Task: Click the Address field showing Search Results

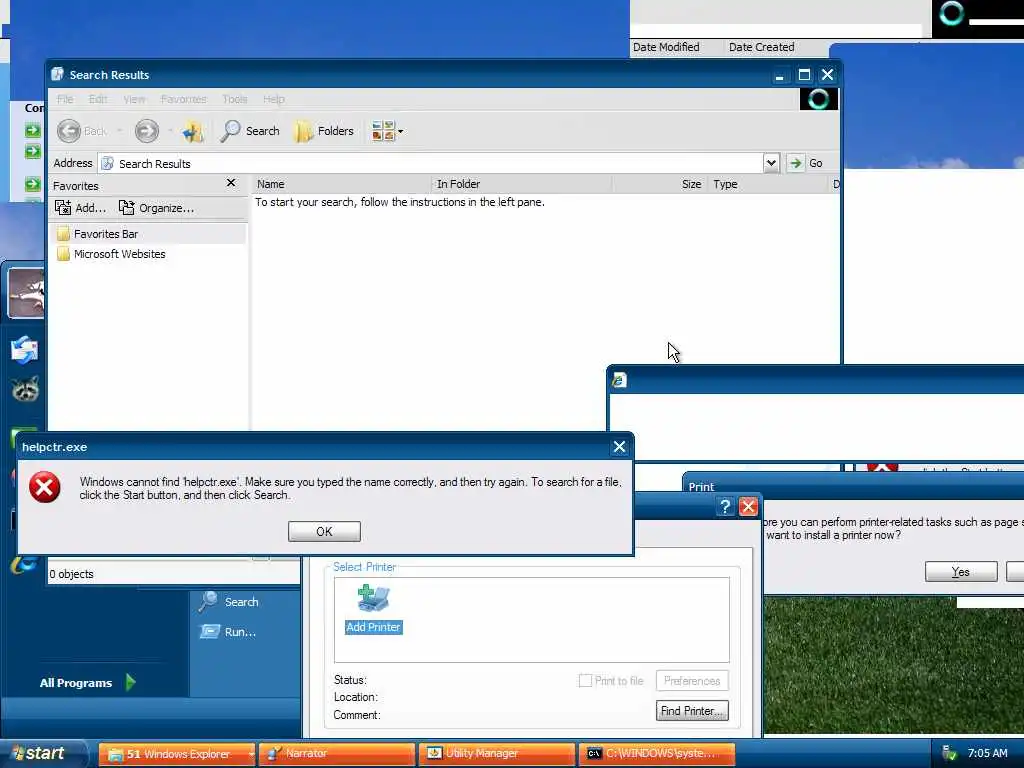Action: [x=431, y=163]
